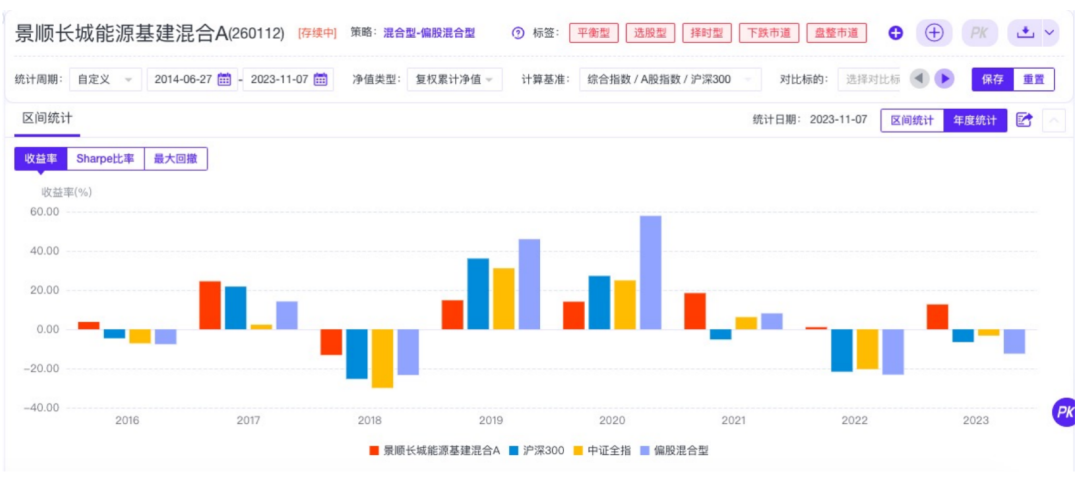
Task: Toggle legend 景顺长城能源基建混合A series
Action: (434, 451)
